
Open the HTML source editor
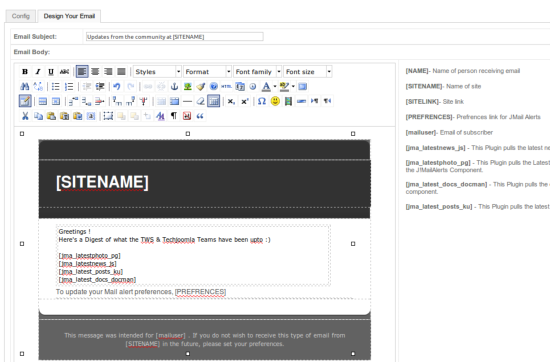pos(227,86)
